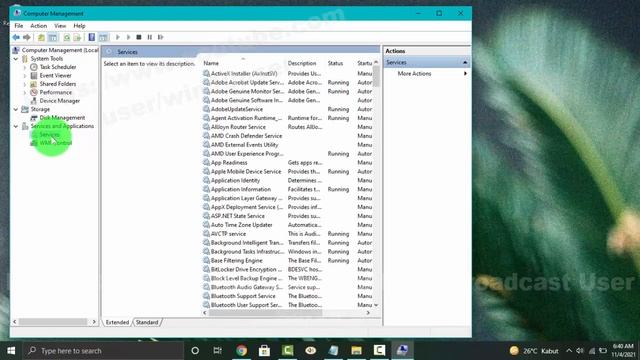
Task: Select Event Viewer in the tree
Action: coord(56,76)
